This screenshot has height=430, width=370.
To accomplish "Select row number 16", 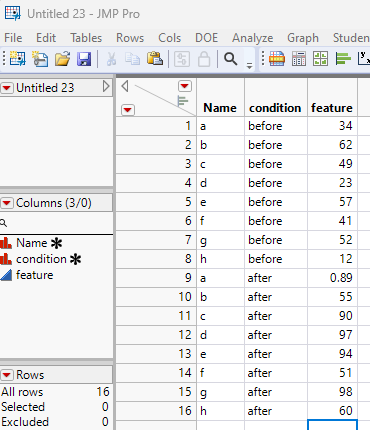I will tap(156, 411).
